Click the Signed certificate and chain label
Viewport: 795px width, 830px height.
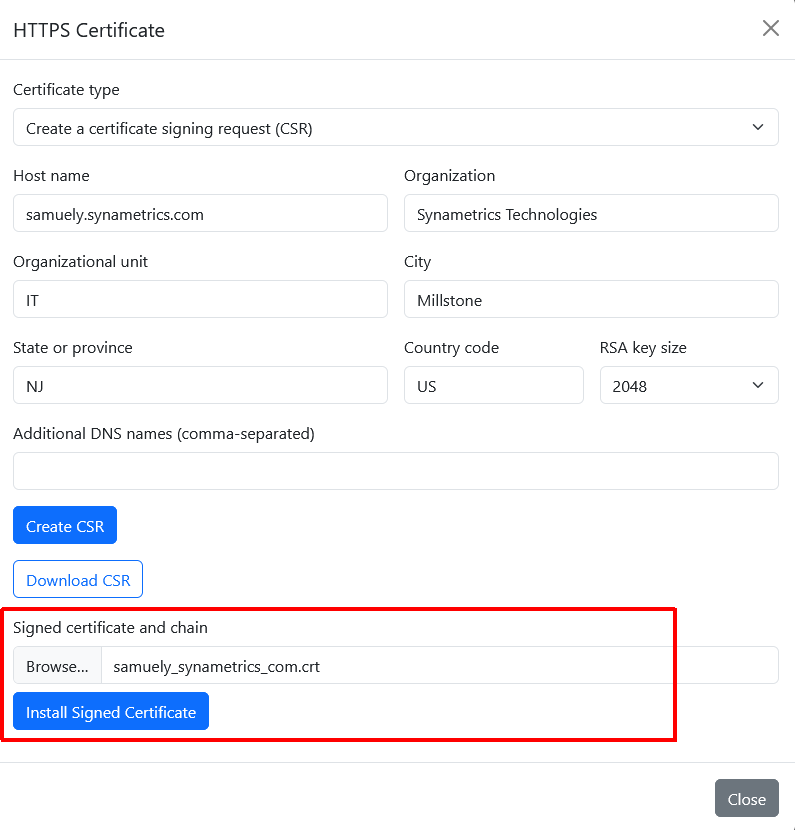click(x=110, y=628)
